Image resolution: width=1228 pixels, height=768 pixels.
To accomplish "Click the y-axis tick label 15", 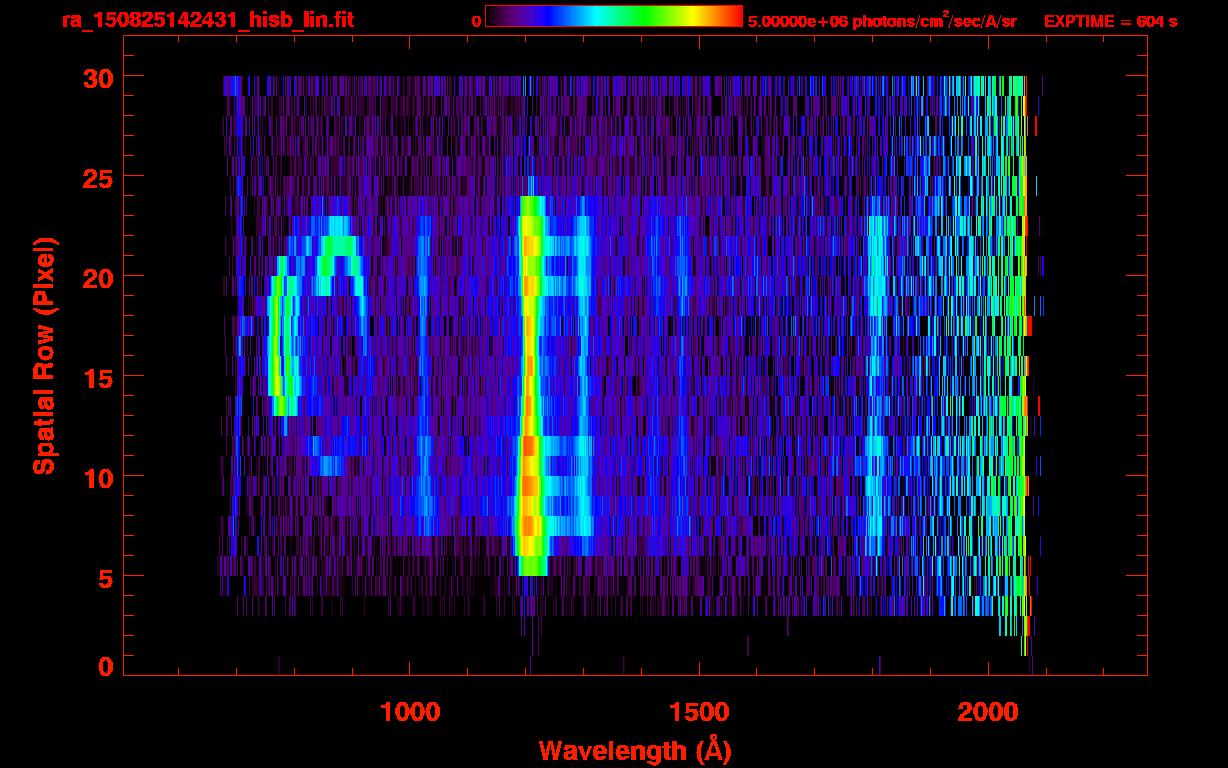I will [x=100, y=377].
